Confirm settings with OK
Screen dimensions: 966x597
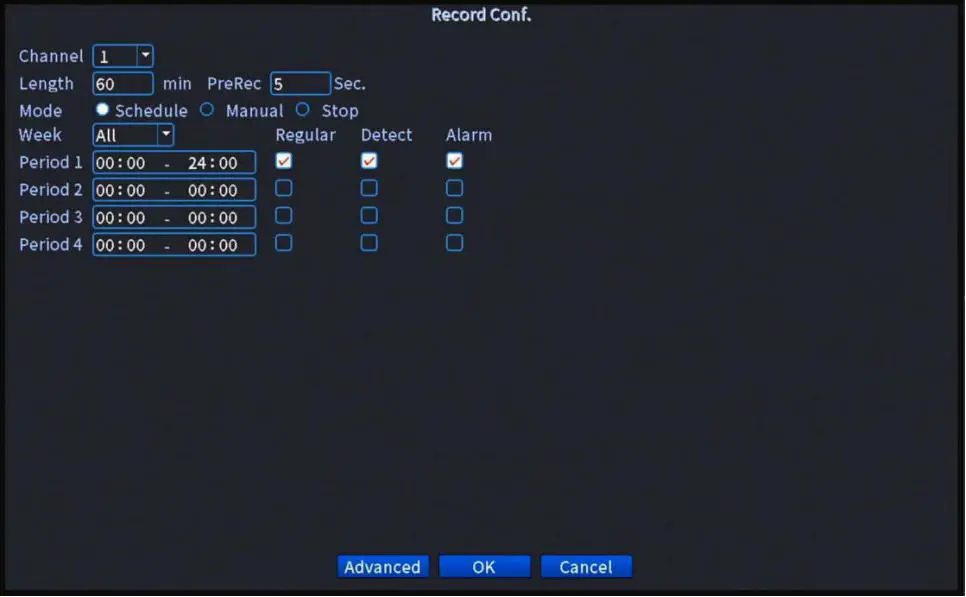tap(484, 566)
